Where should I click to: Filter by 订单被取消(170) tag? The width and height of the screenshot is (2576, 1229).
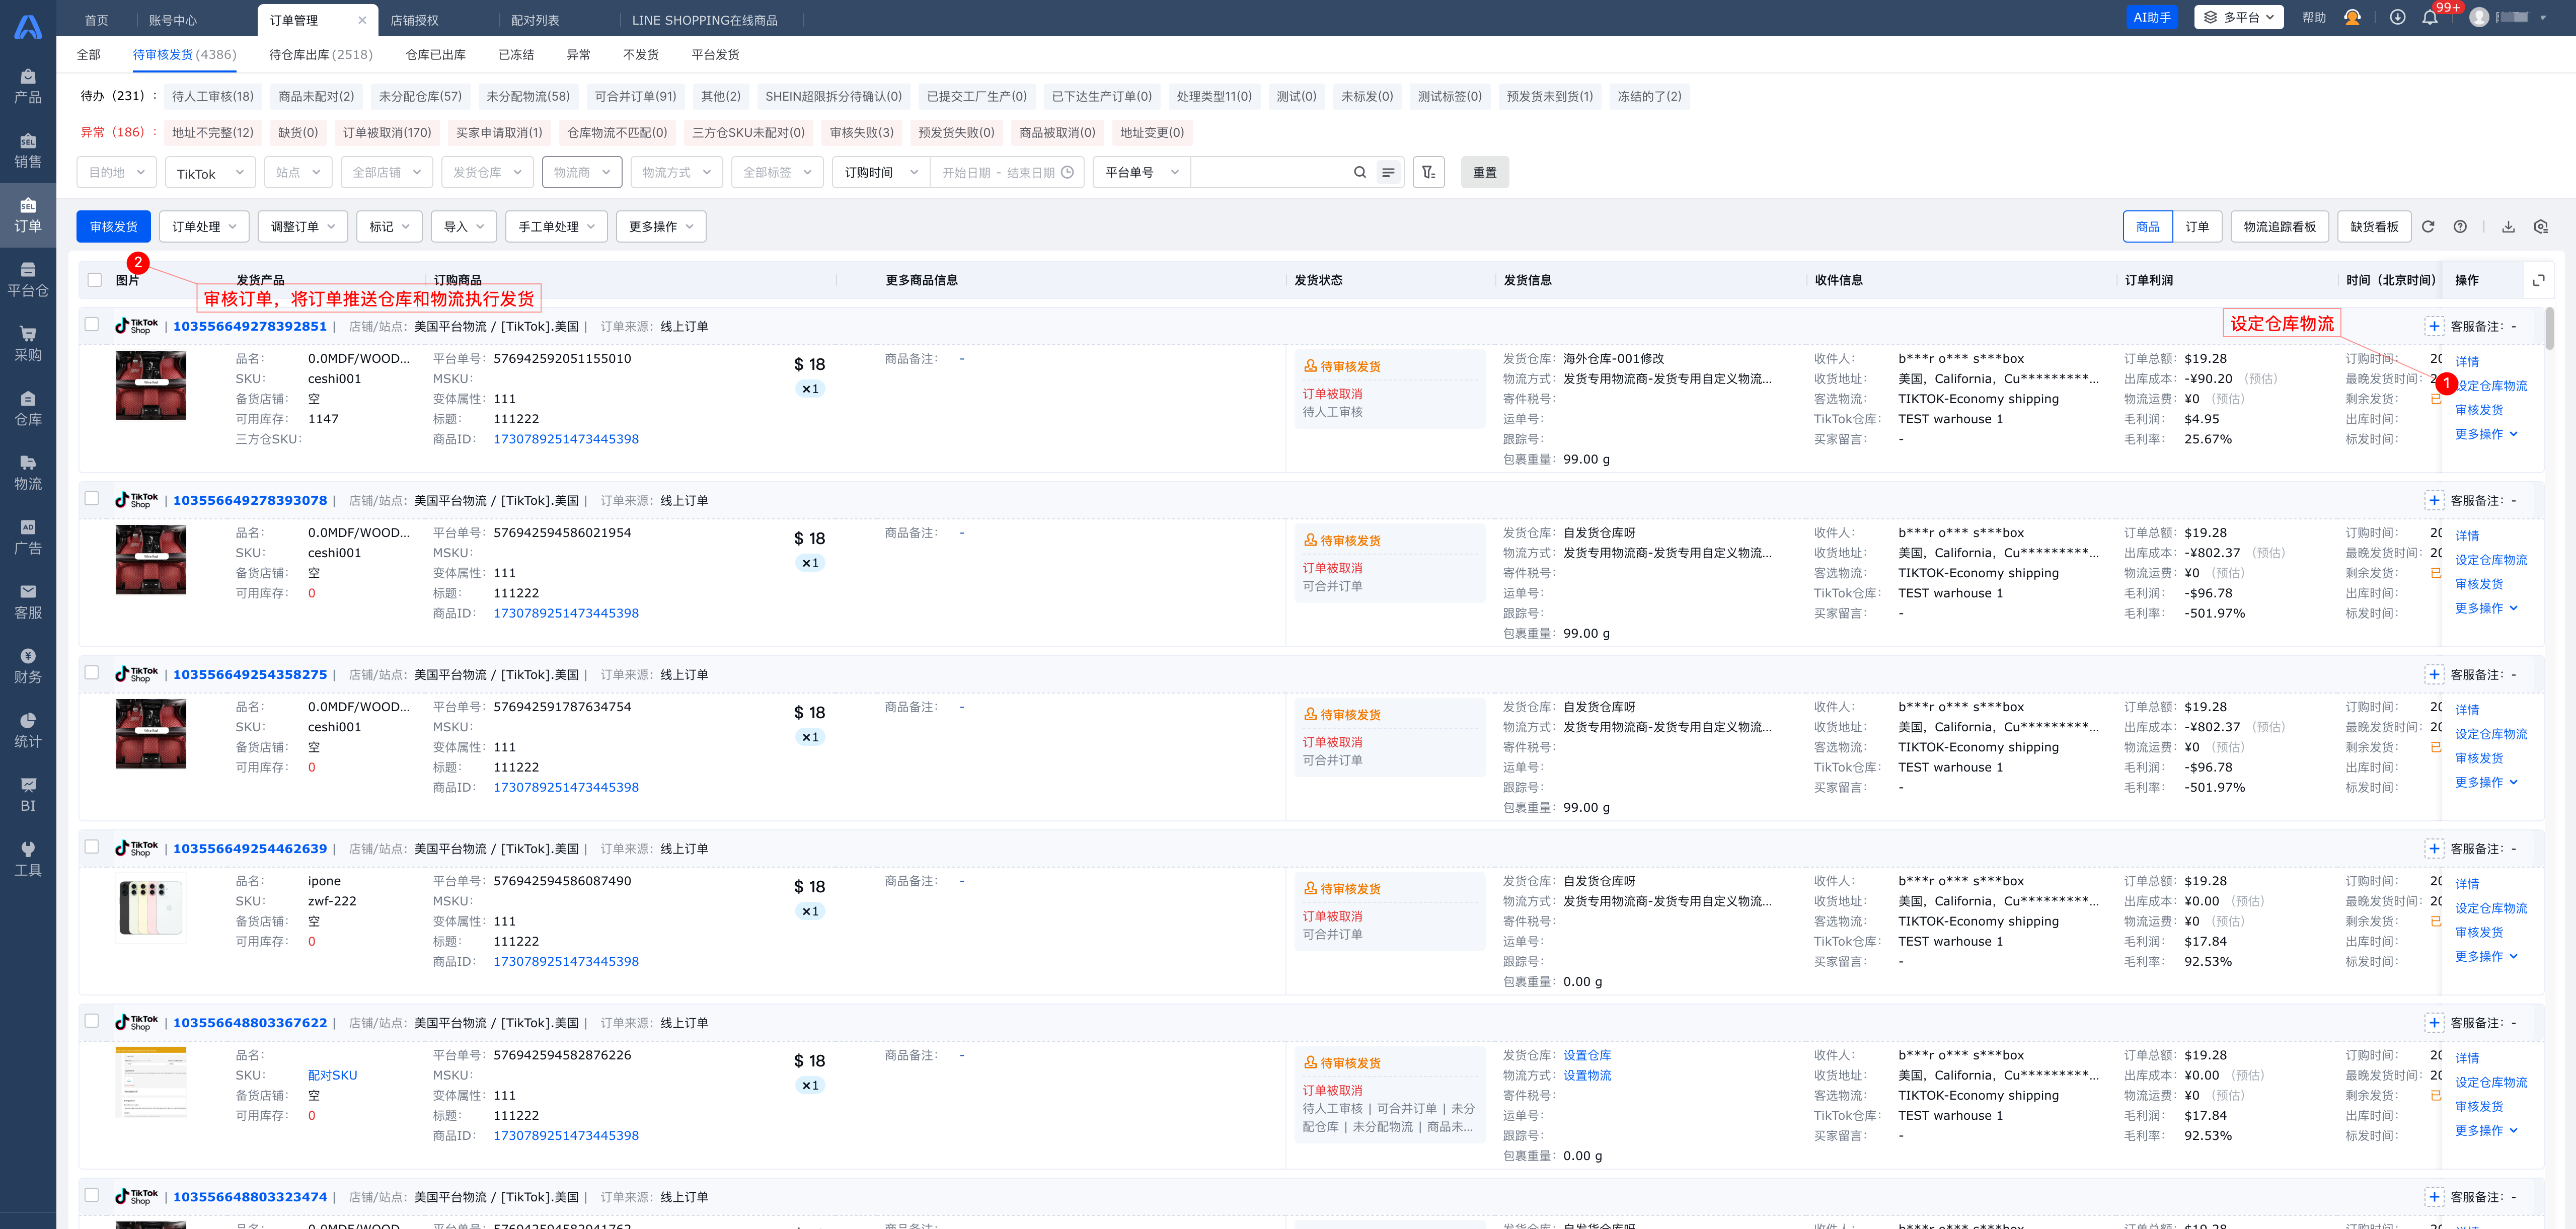387,132
